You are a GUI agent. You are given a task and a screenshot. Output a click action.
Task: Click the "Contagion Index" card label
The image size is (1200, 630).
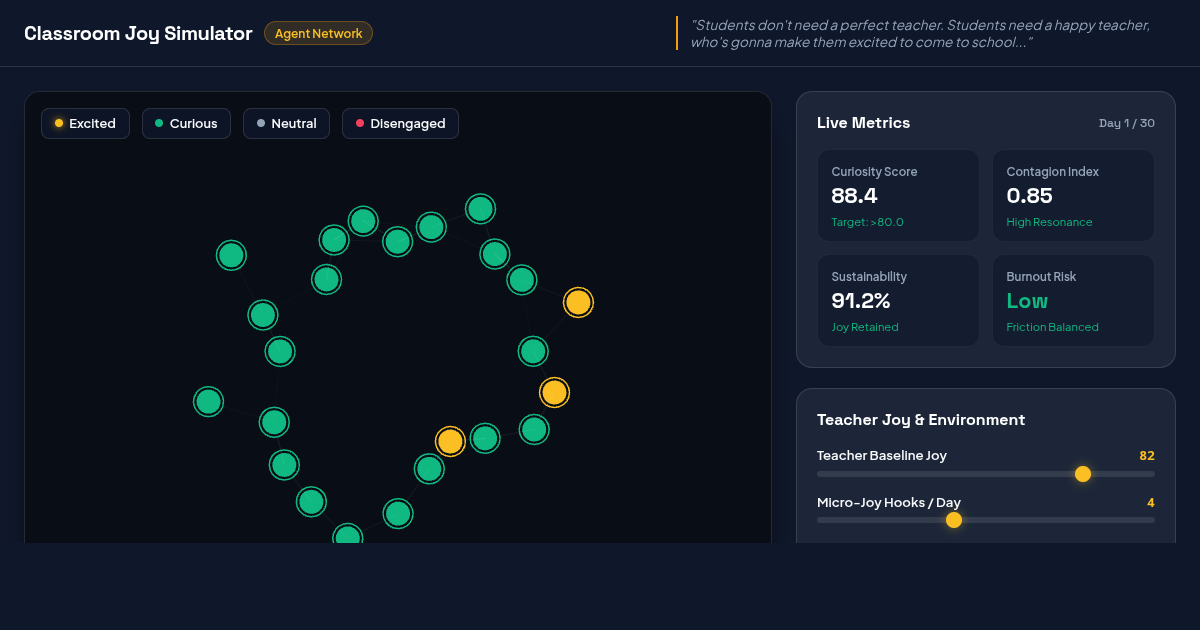click(1052, 172)
